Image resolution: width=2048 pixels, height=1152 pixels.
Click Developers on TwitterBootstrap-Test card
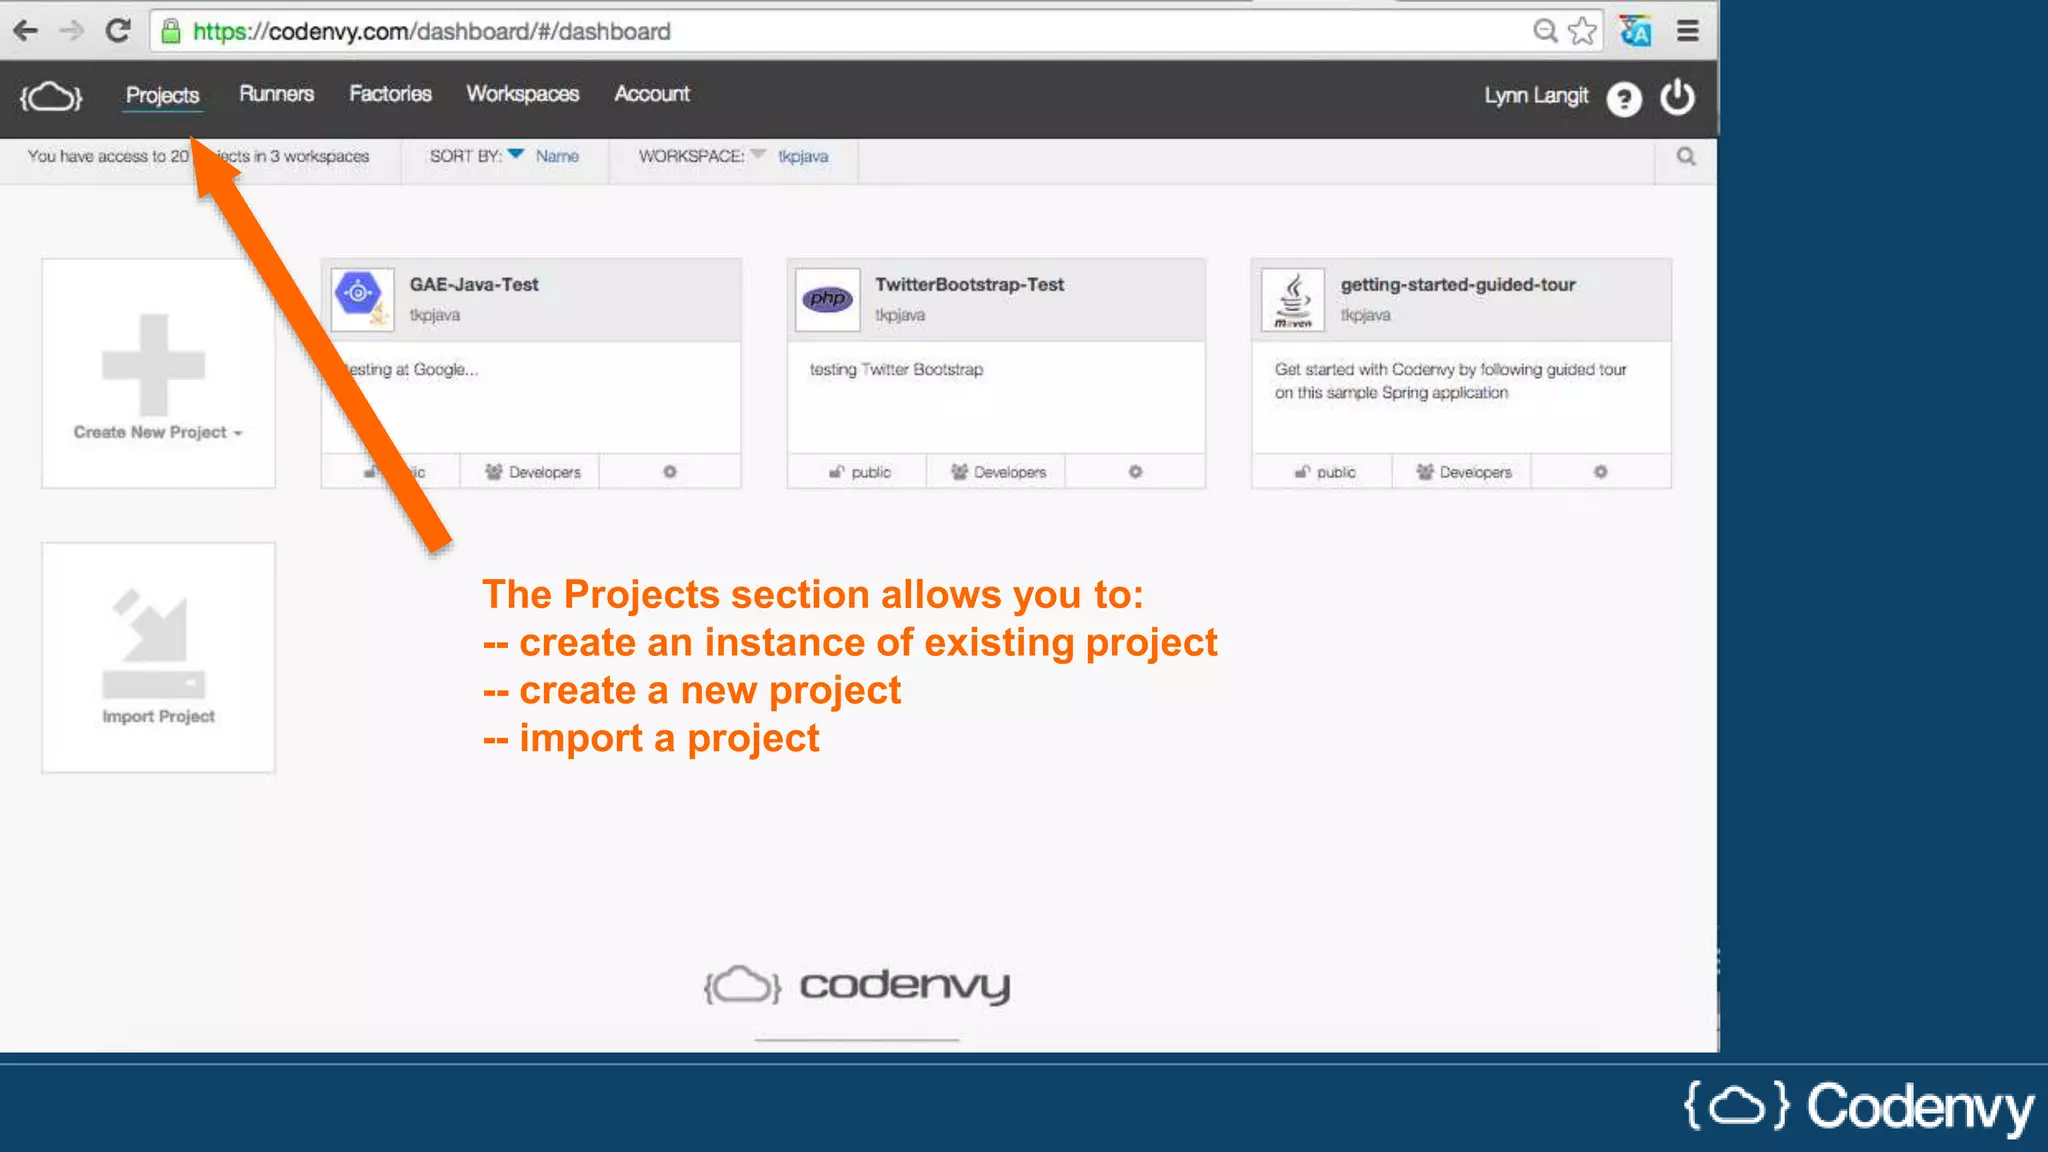click(998, 472)
